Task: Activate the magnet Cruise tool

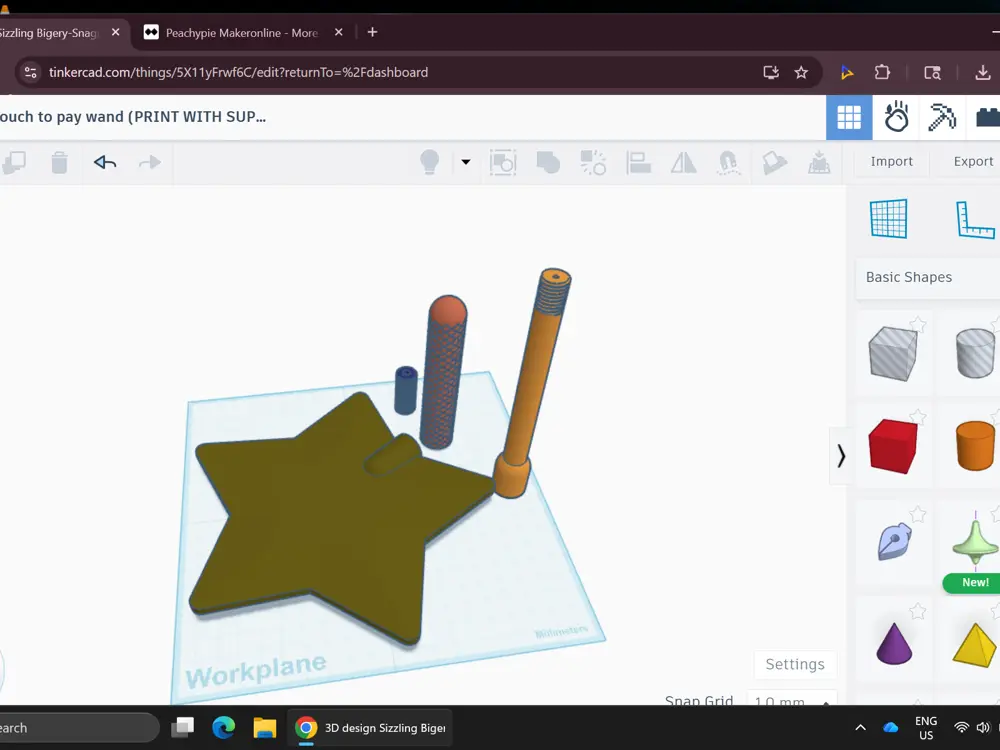Action: coord(728,163)
